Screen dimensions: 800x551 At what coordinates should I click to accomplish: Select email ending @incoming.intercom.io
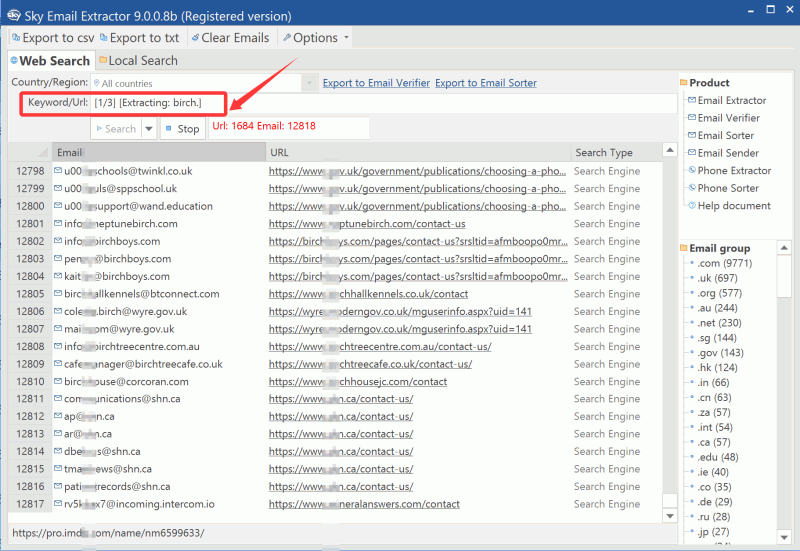(x=139, y=505)
